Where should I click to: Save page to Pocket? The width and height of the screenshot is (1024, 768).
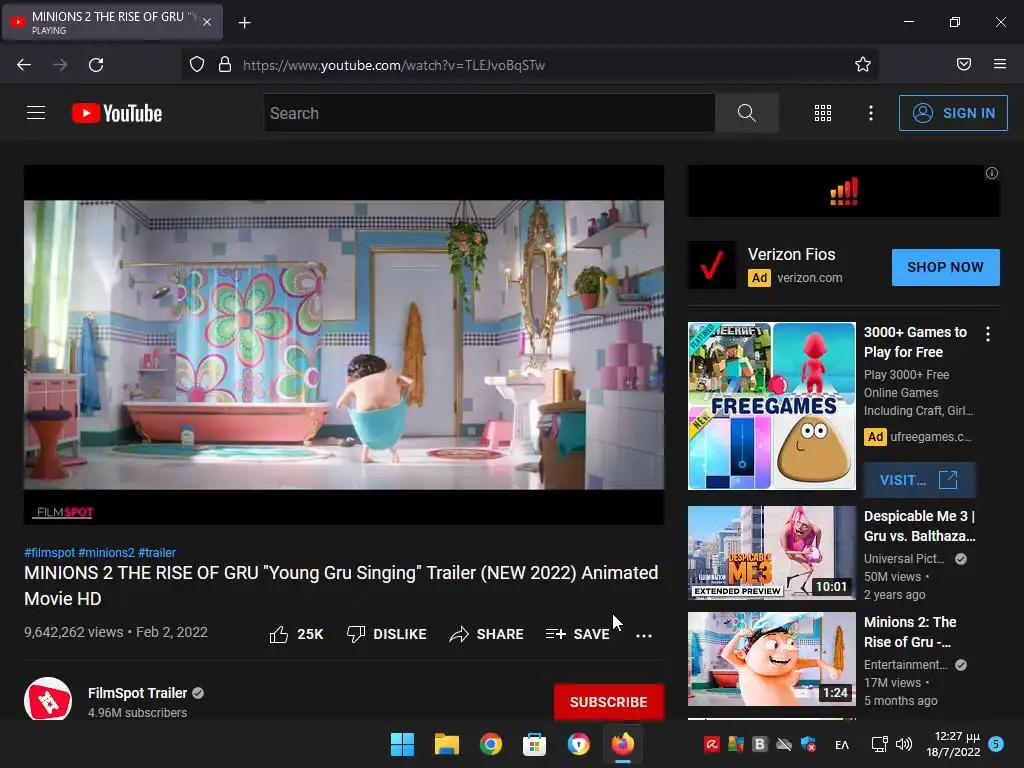pyautogui.click(x=964, y=64)
